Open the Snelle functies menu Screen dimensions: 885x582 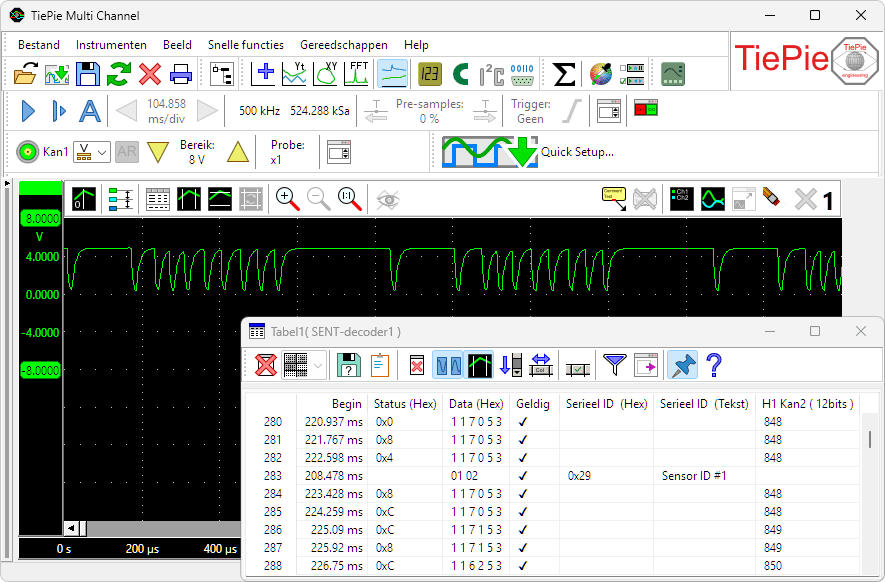246,45
